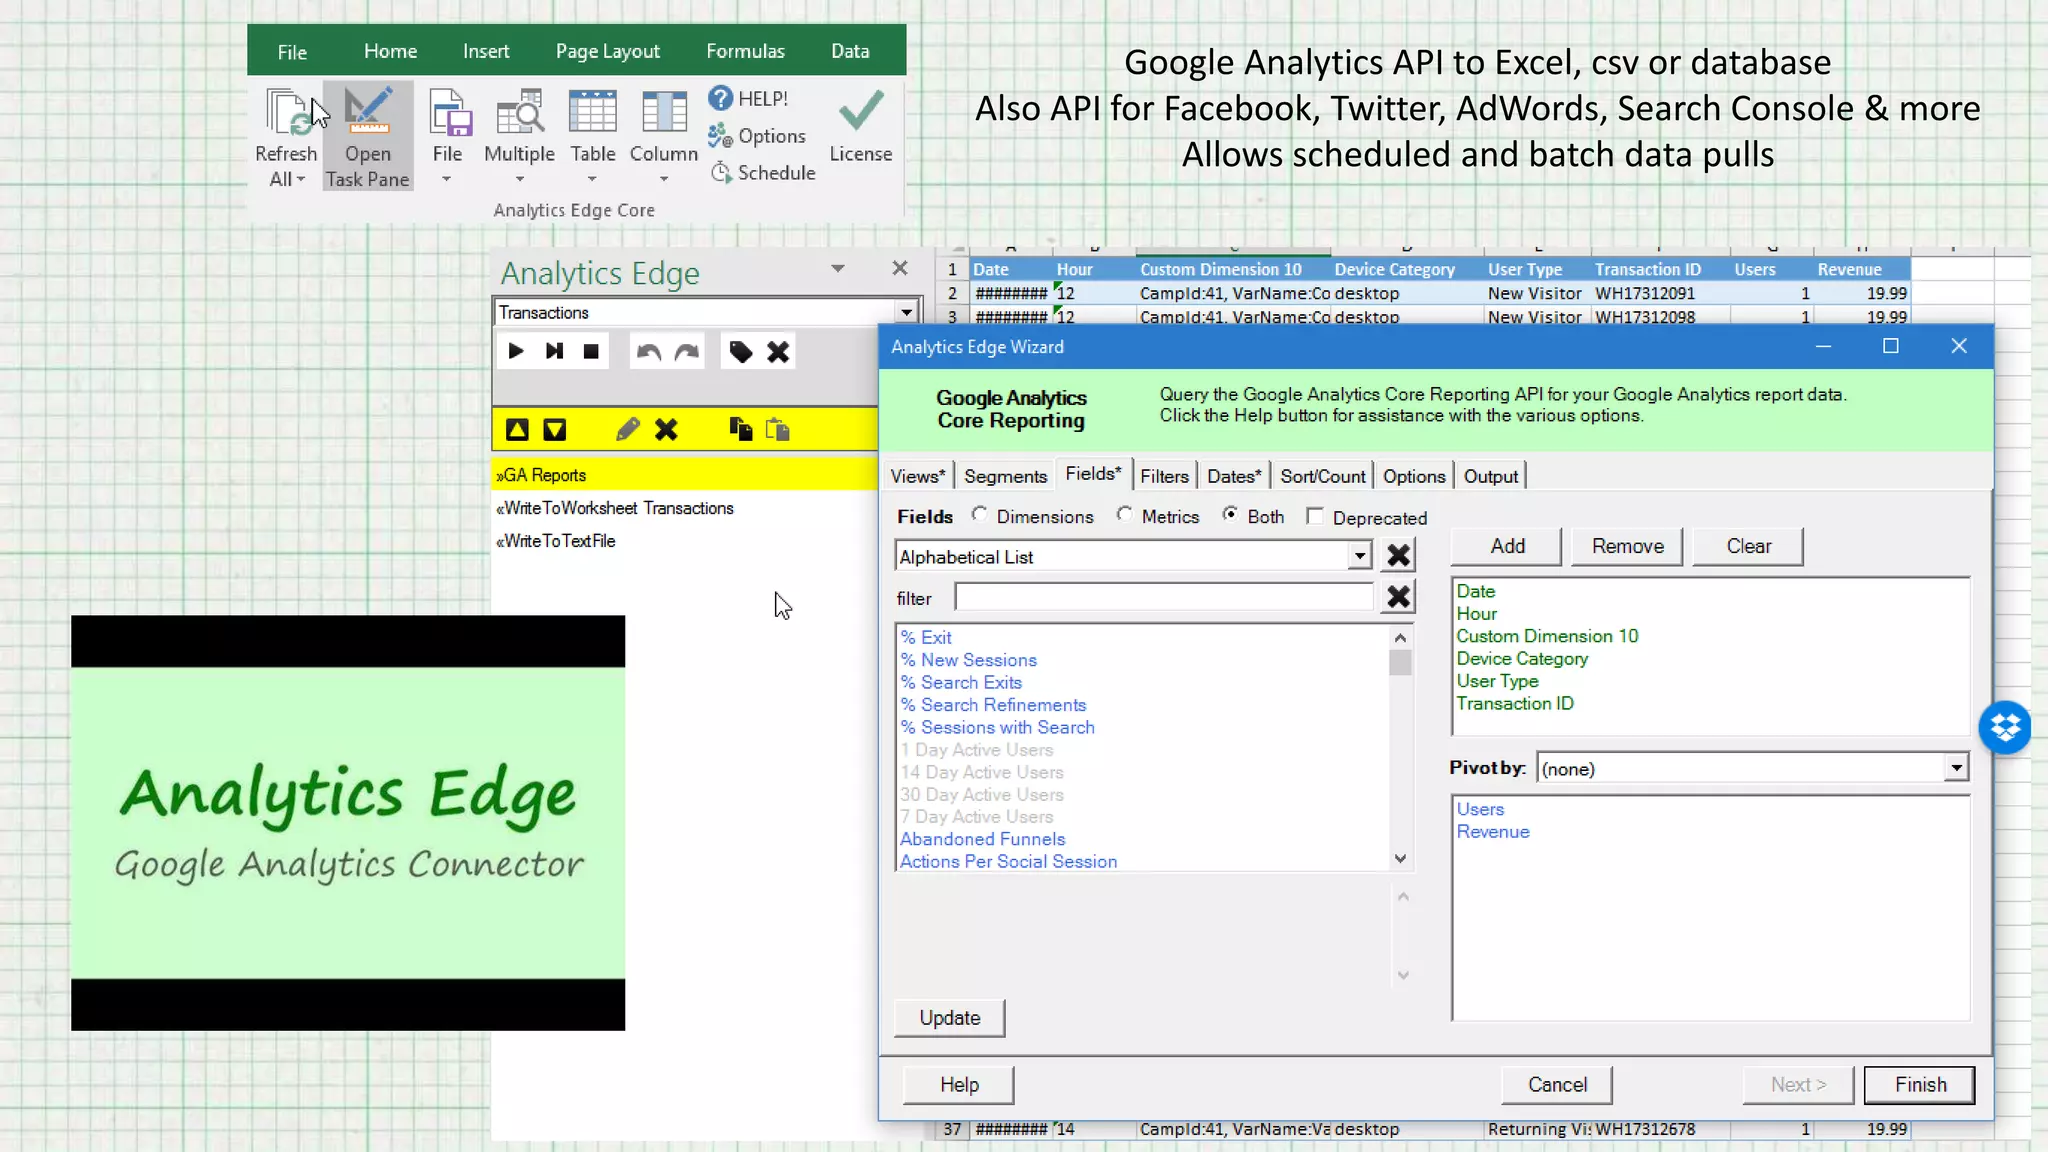Click the Table ribbon icon
Screen dimensions: 2048x1152
pyautogui.click(x=593, y=112)
